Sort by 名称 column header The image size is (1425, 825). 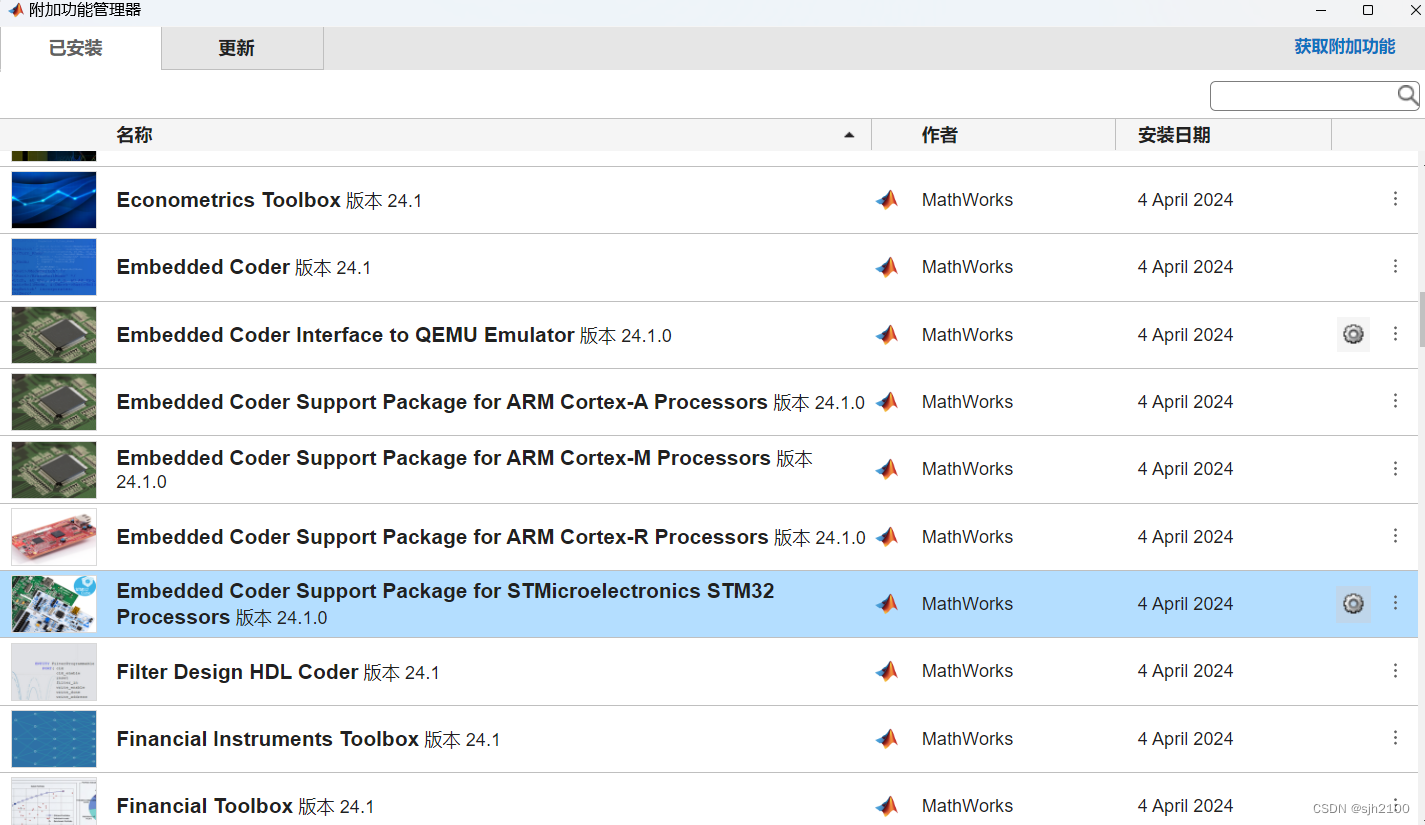[134, 135]
